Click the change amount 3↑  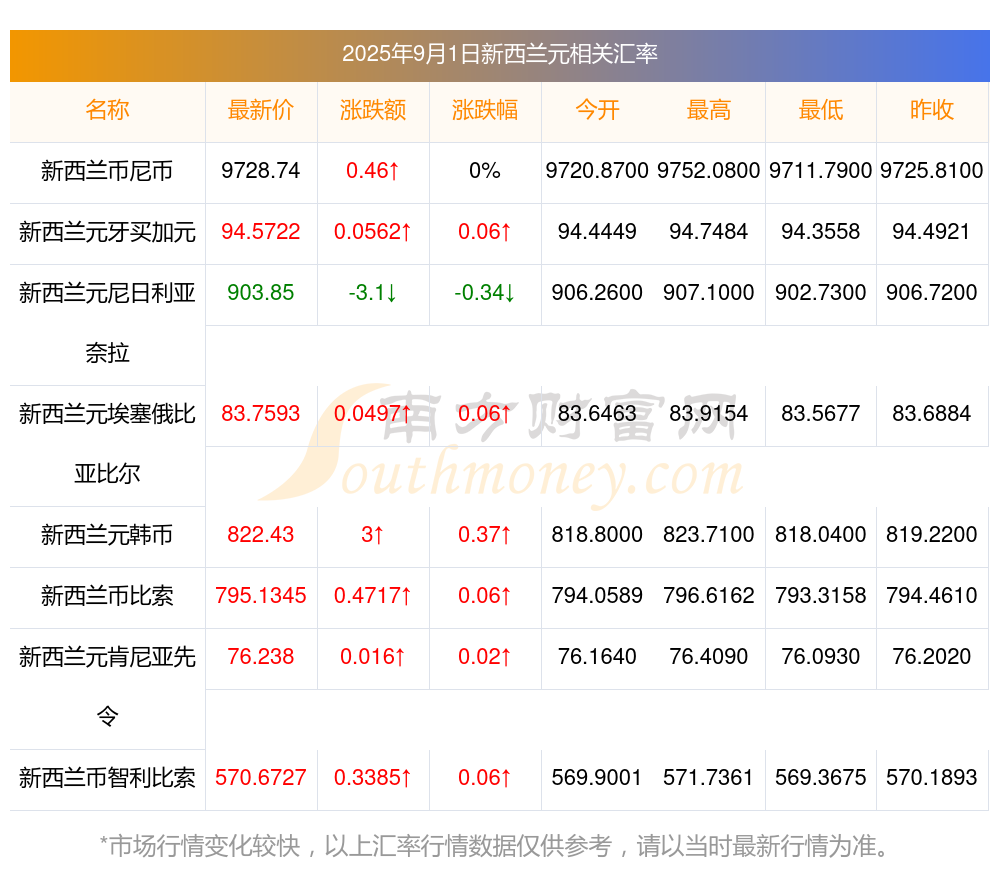coord(373,534)
